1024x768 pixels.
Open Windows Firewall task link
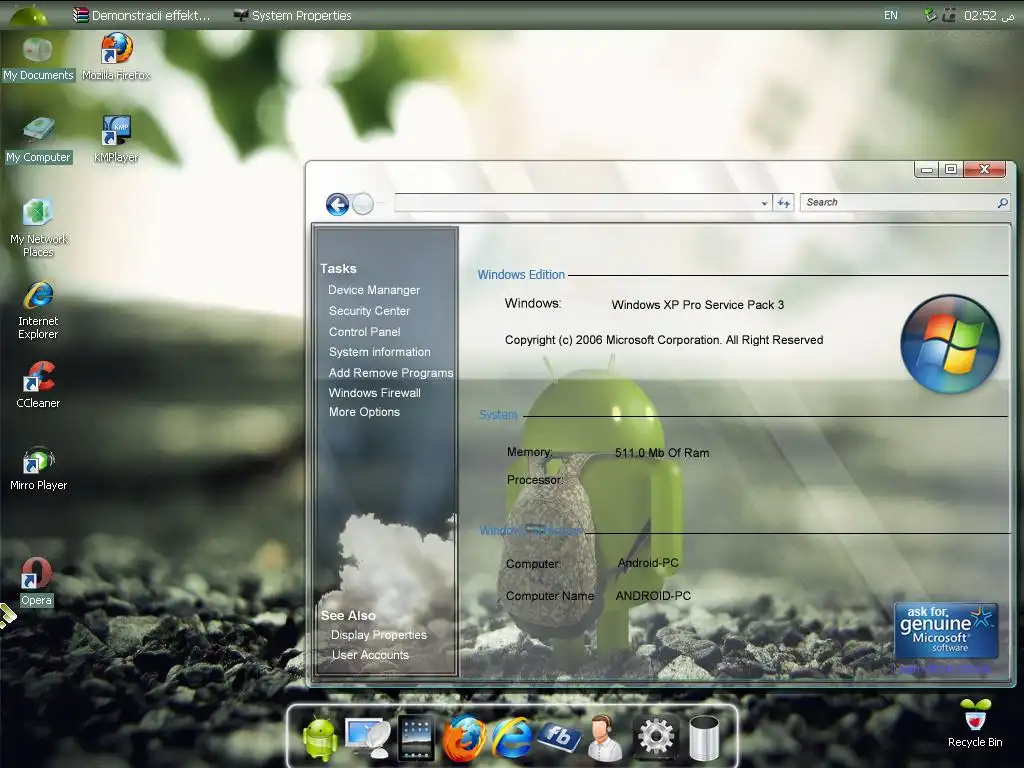374,392
